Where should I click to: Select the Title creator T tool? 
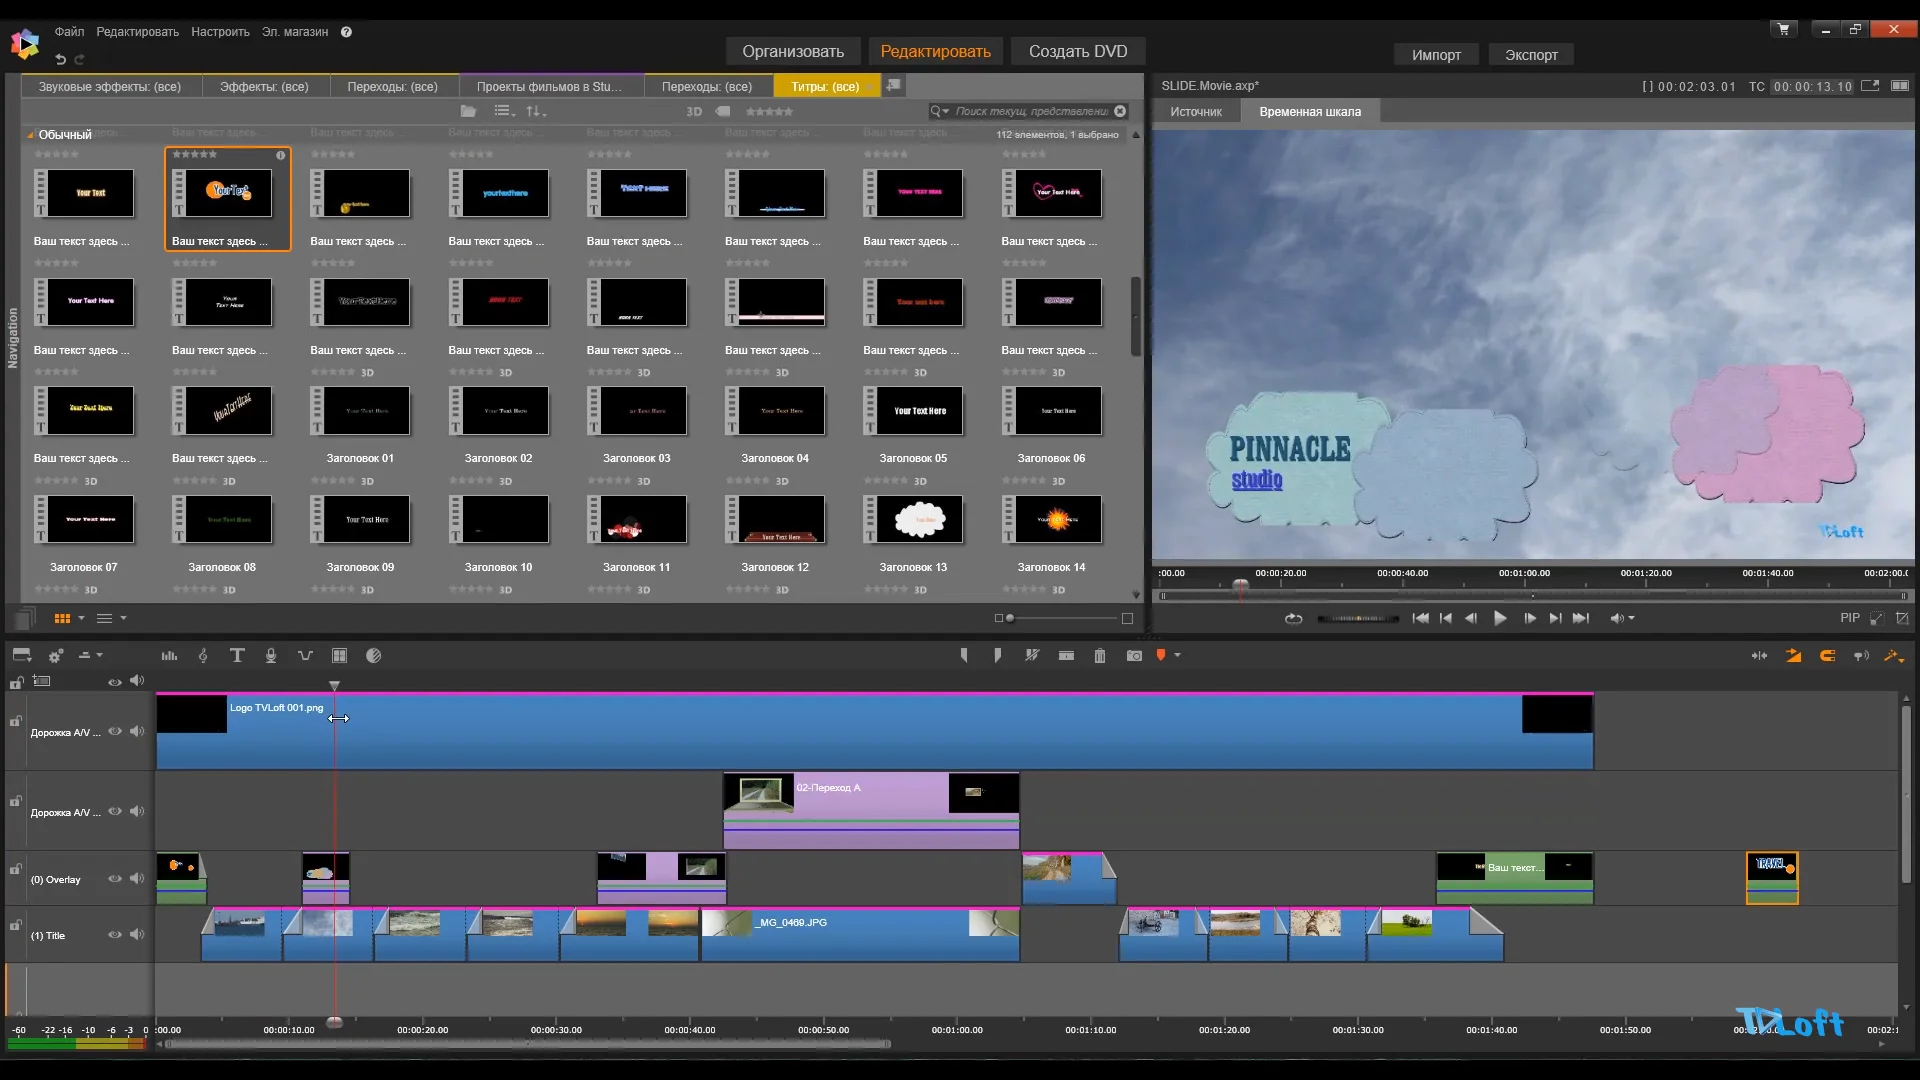pos(237,656)
